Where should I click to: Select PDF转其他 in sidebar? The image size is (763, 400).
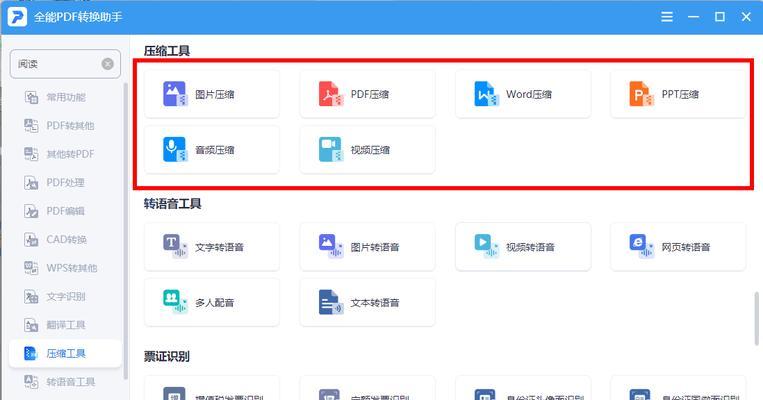click(65, 126)
